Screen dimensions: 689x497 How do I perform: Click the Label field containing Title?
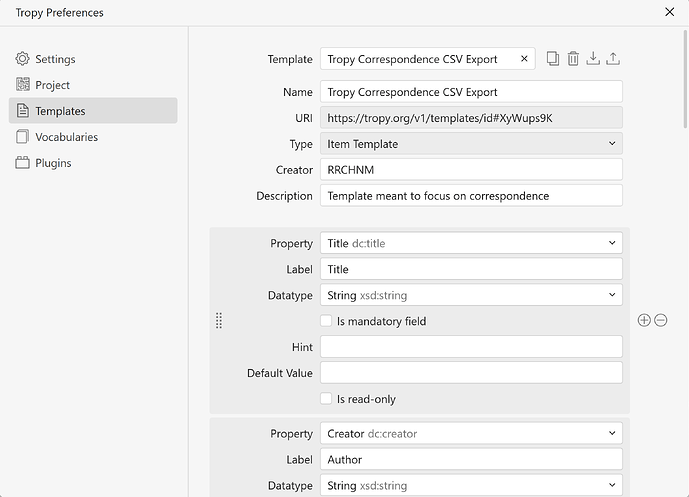pos(471,269)
